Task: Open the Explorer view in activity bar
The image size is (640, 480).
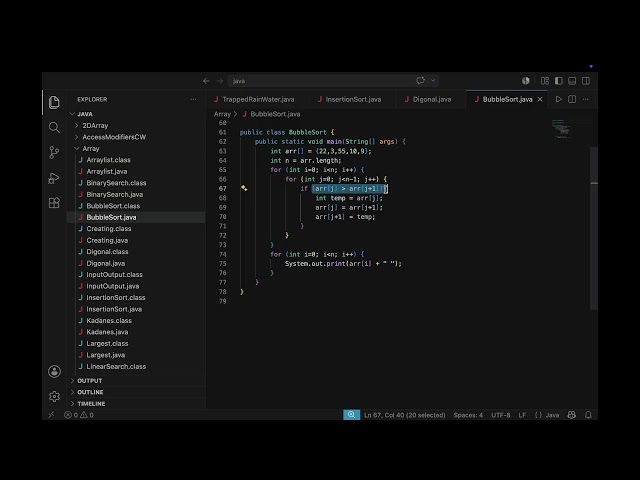Action: point(54,102)
